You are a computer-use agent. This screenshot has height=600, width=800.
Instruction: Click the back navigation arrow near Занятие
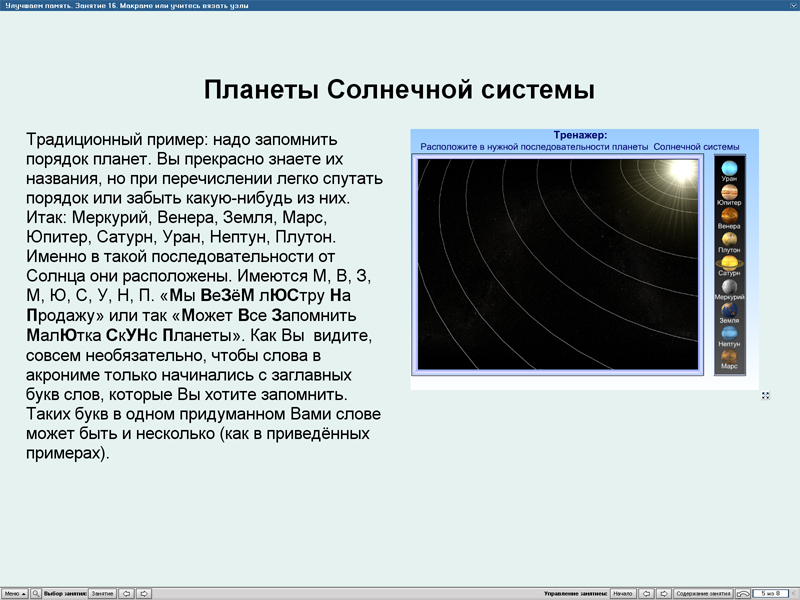(x=126, y=592)
